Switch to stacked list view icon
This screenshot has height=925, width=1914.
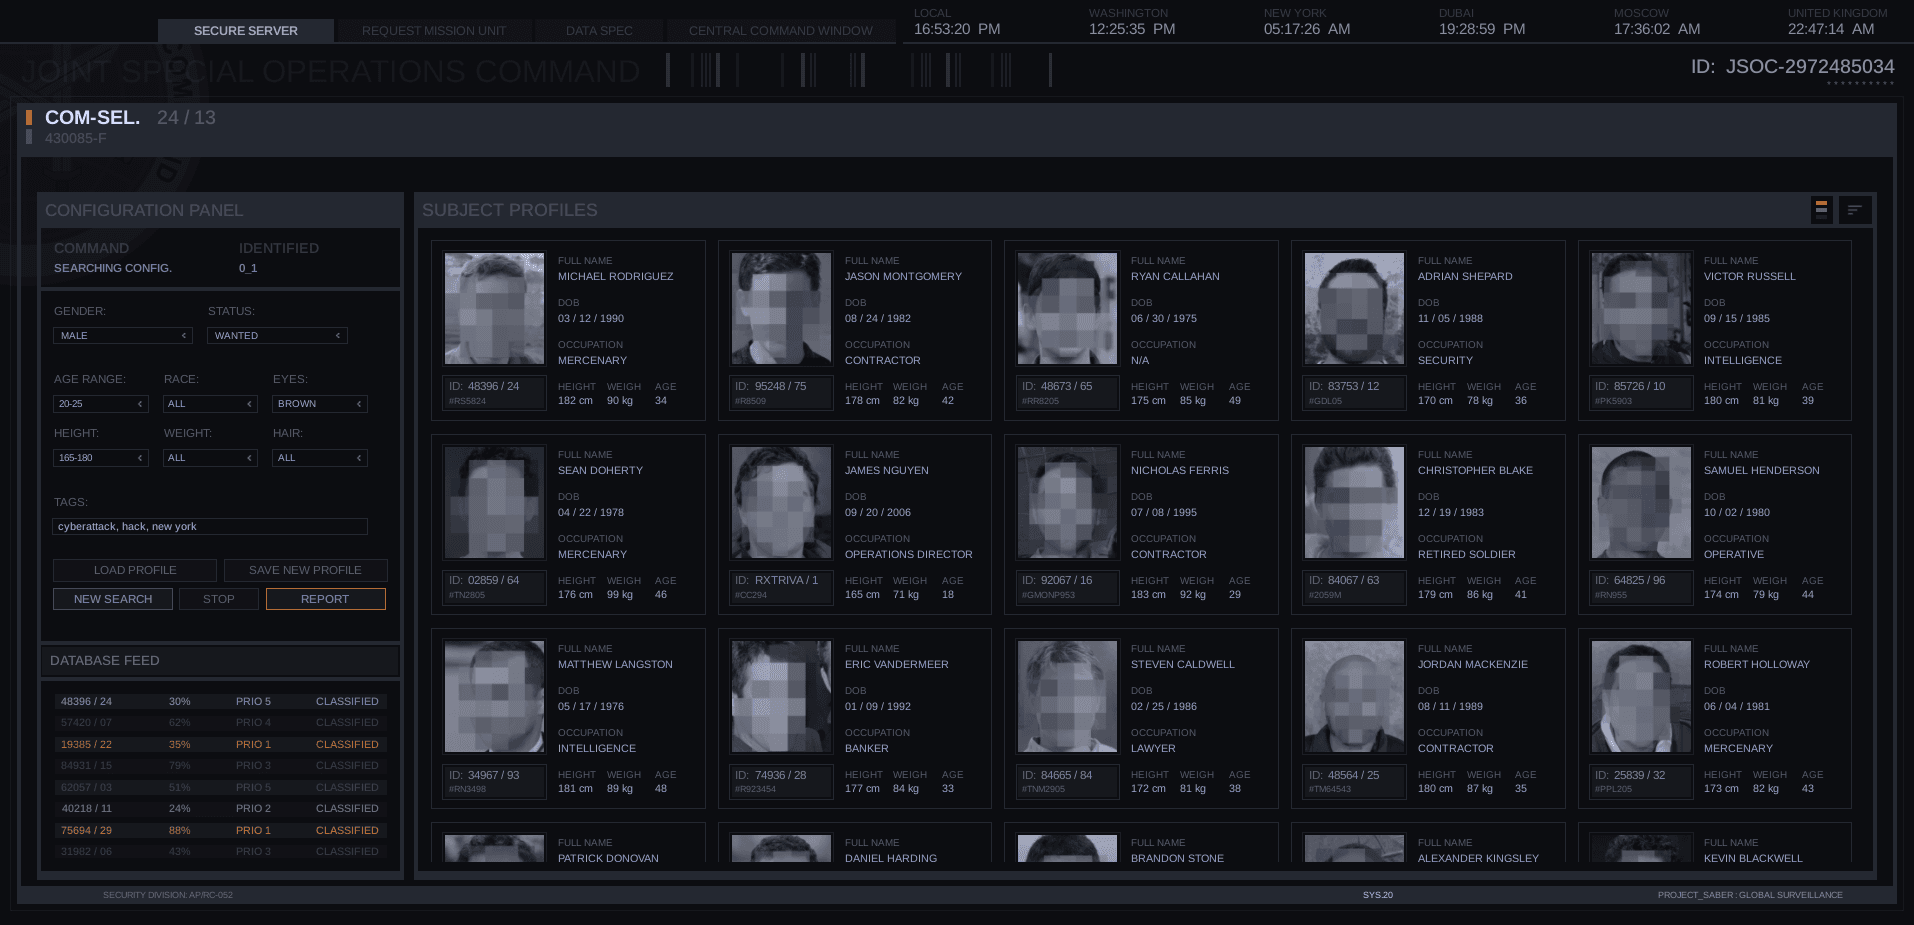pos(1821,209)
